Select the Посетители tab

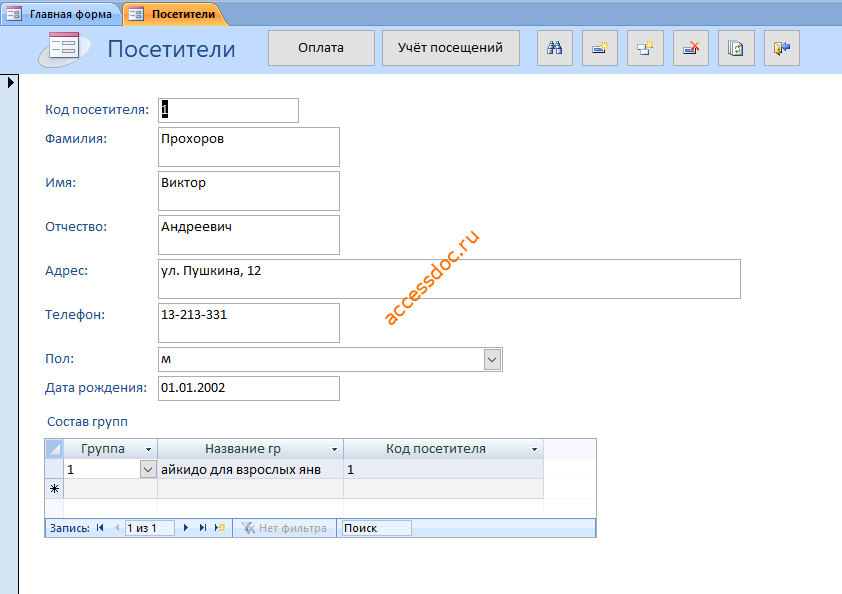[175, 14]
